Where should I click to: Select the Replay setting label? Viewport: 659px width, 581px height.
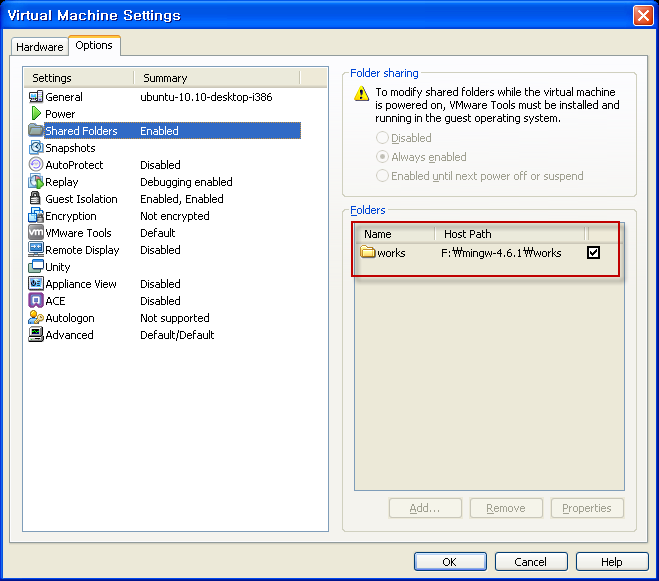tap(62, 182)
